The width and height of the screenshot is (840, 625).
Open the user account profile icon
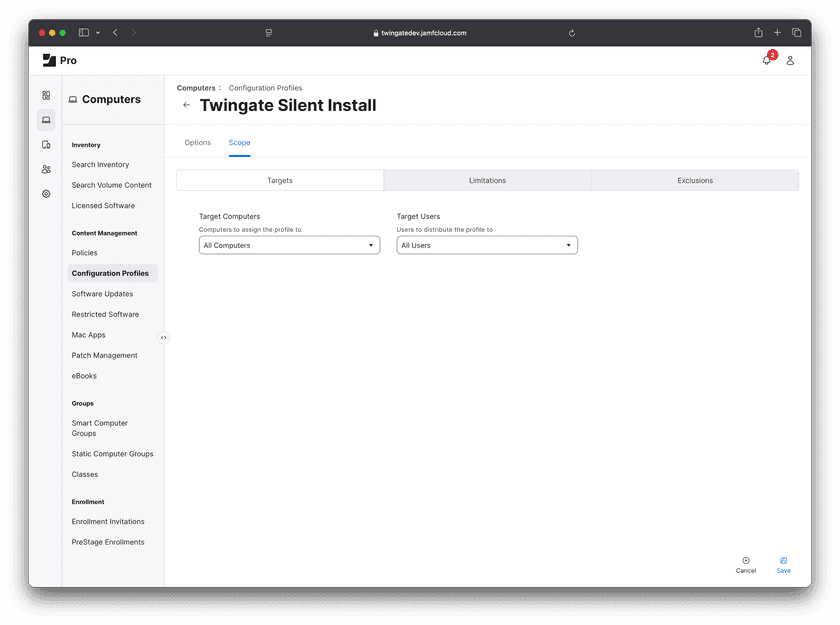tap(790, 61)
